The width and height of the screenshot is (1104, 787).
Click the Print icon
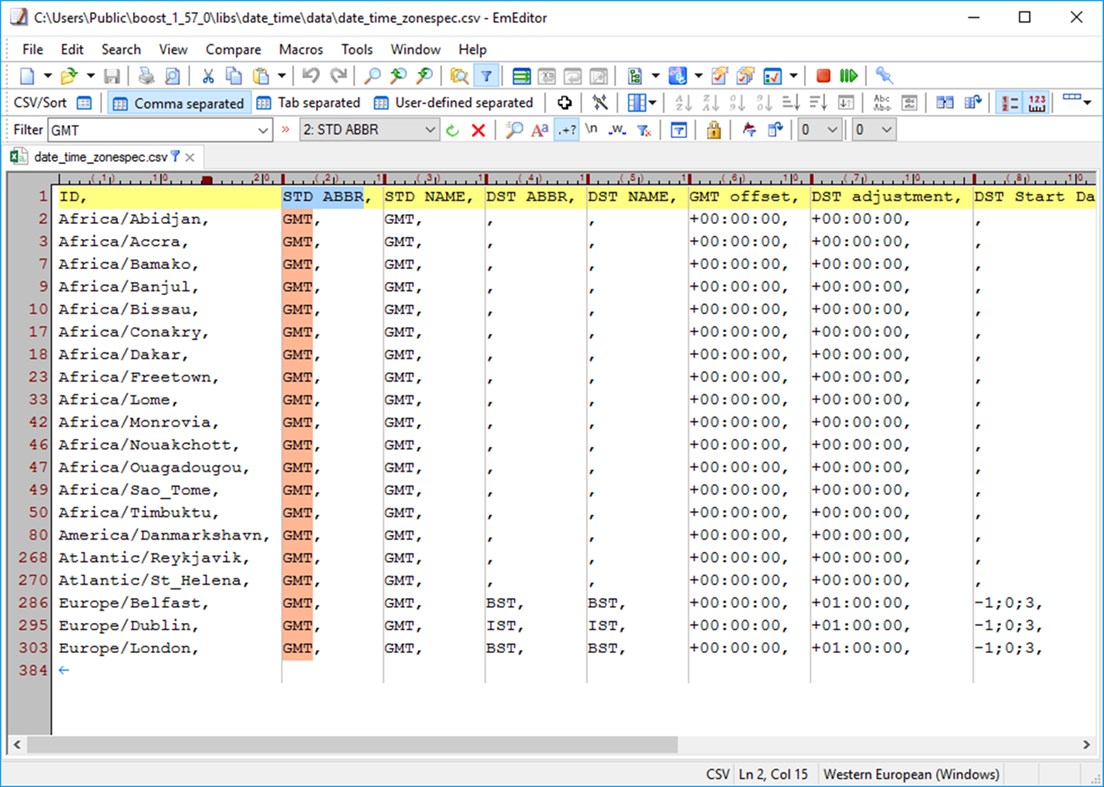(146, 75)
